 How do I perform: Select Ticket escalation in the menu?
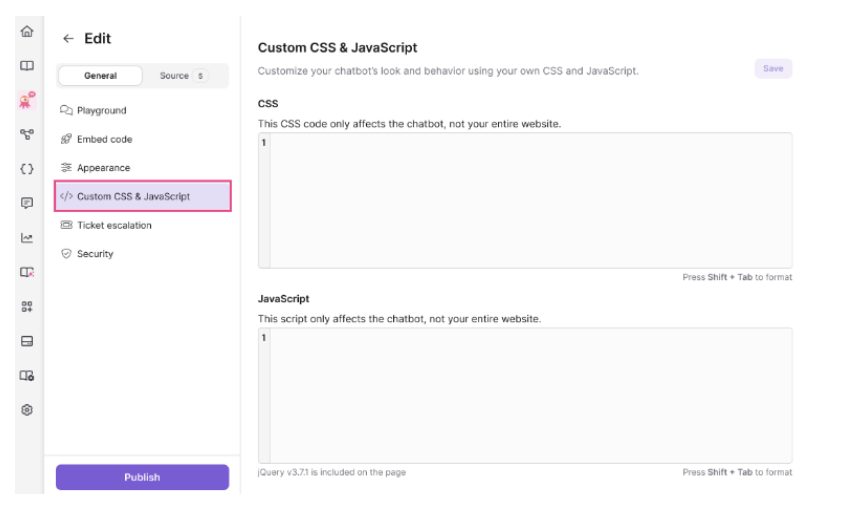point(114,225)
